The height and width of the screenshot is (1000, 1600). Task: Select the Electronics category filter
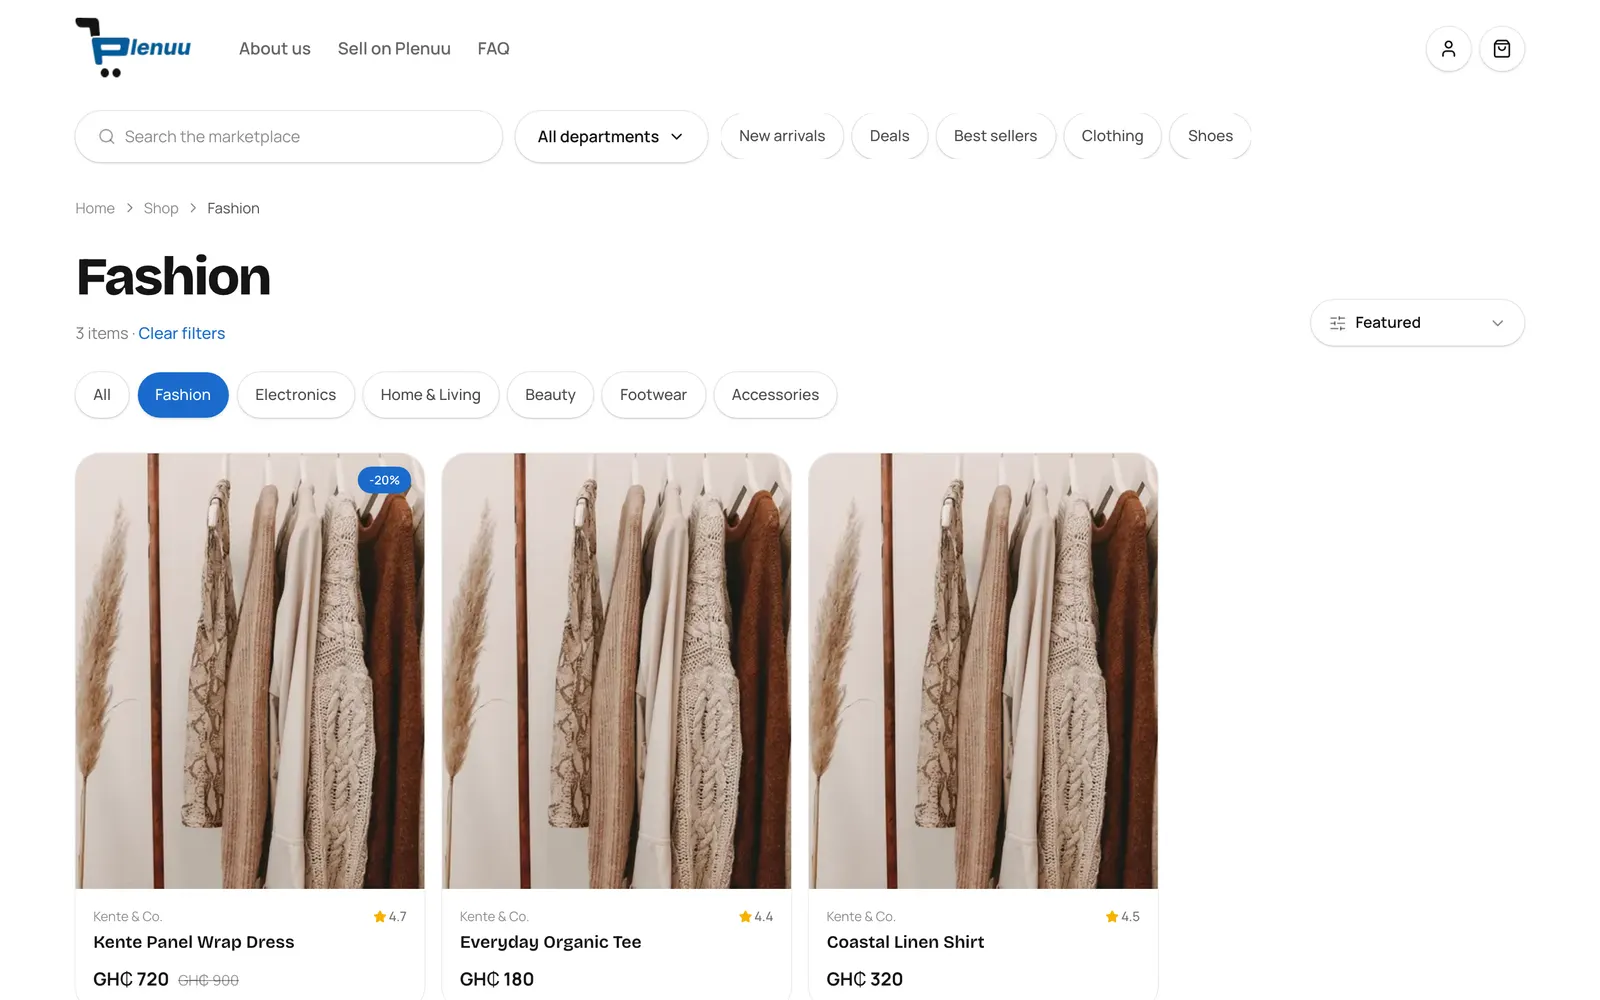click(296, 395)
